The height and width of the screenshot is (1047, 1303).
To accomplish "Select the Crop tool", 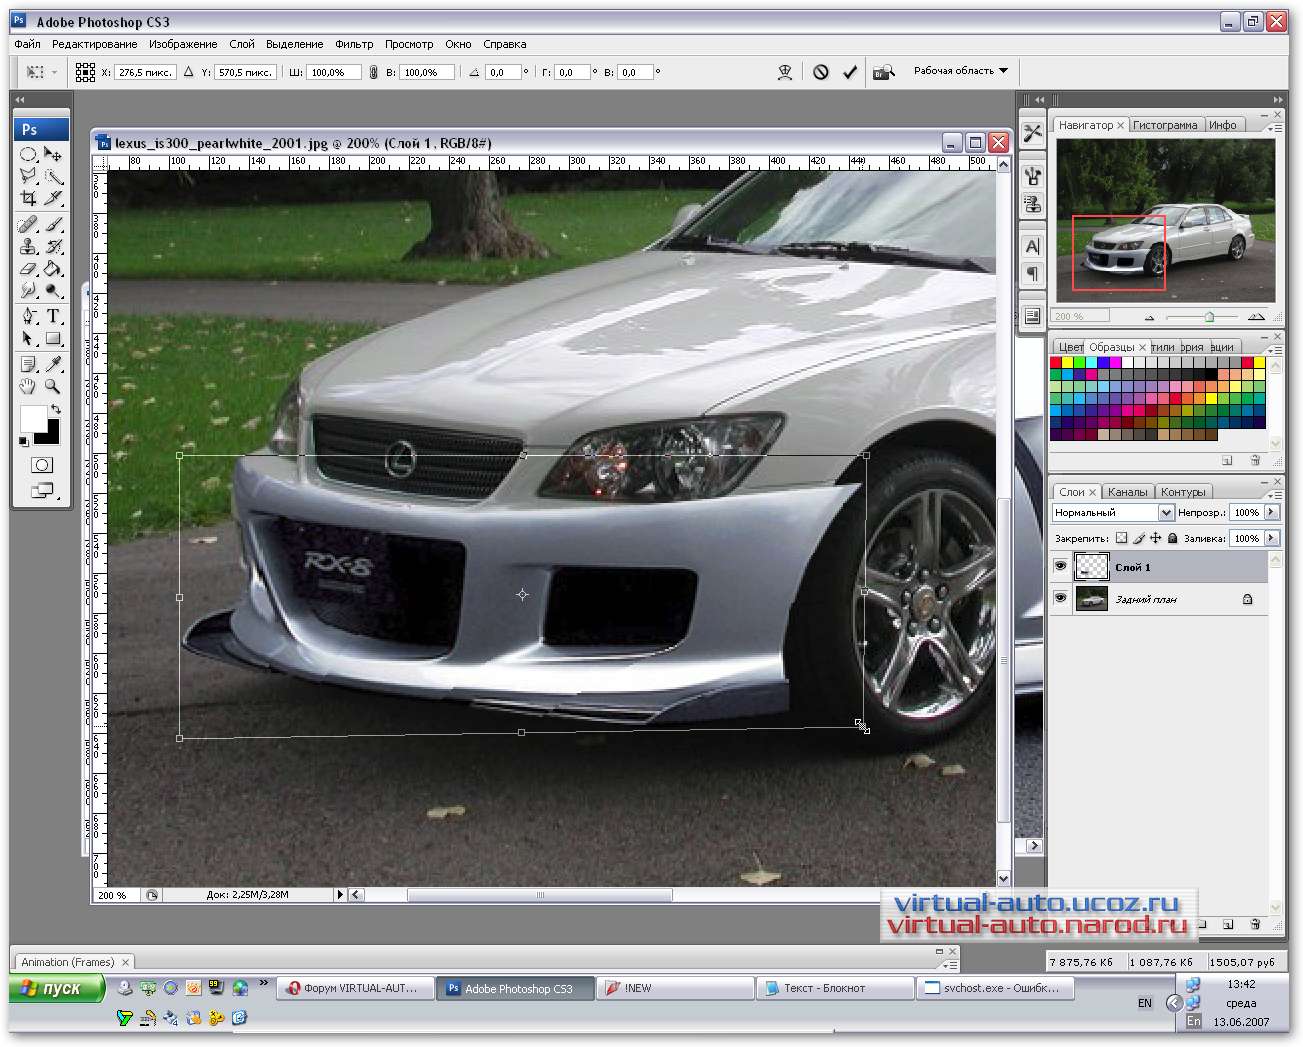I will coord(28,198).
